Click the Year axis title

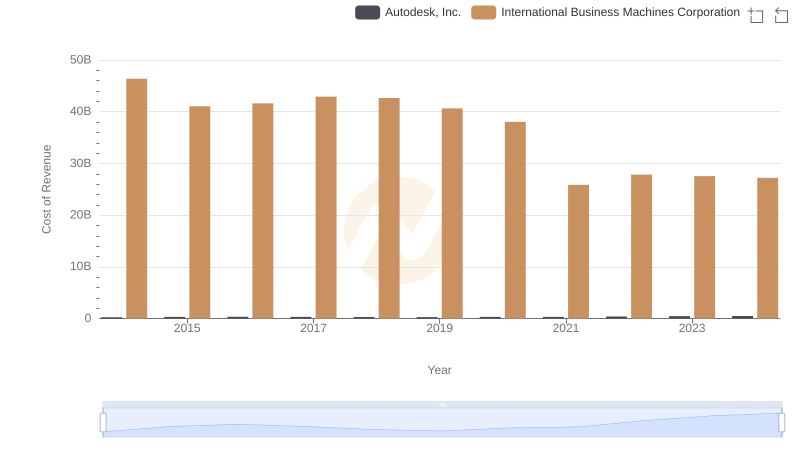(439, 370)
